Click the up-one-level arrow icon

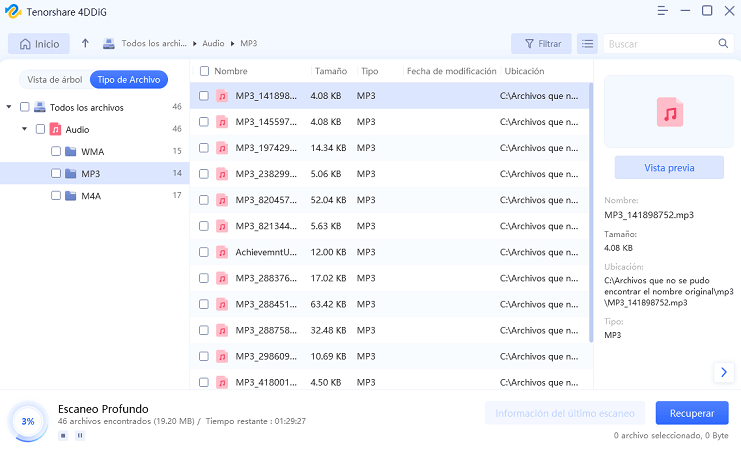pyautogui.click(x=85, y=44)
